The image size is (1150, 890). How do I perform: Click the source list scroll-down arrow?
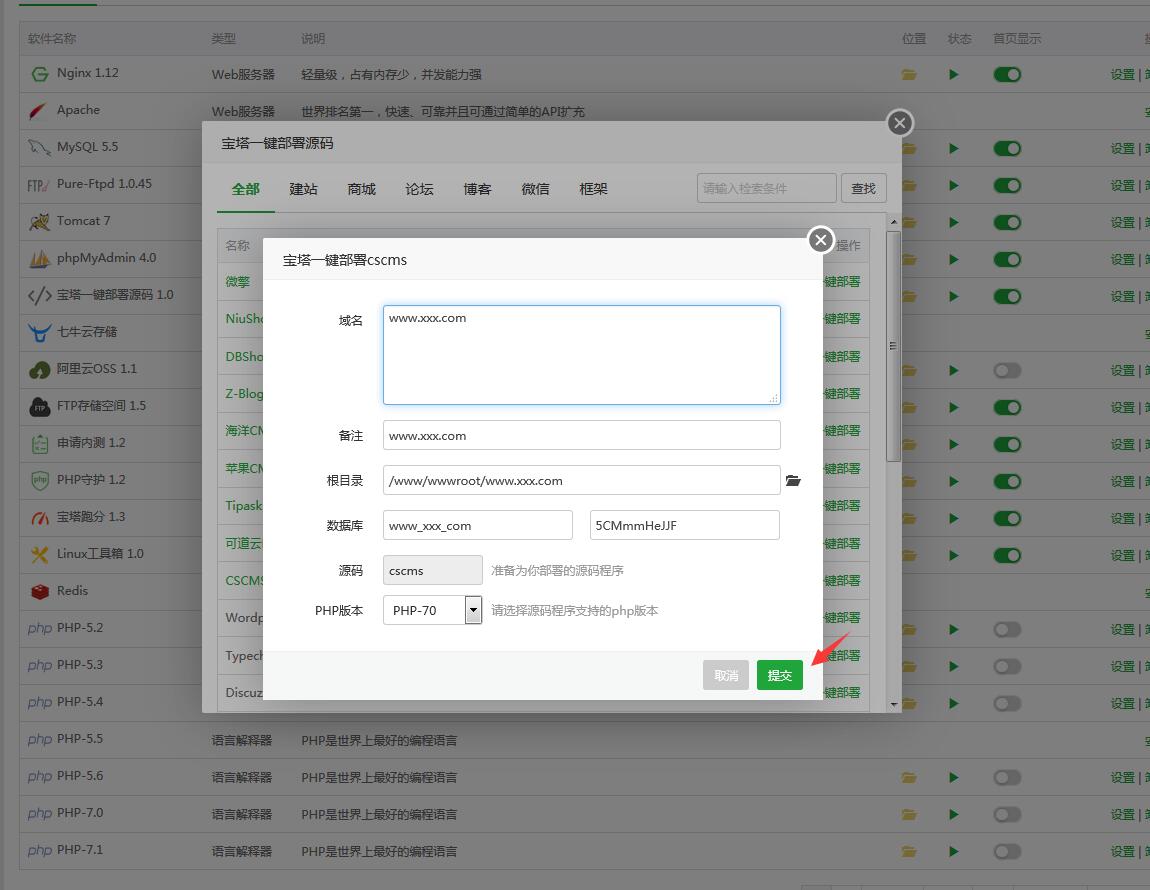(893, 704)
